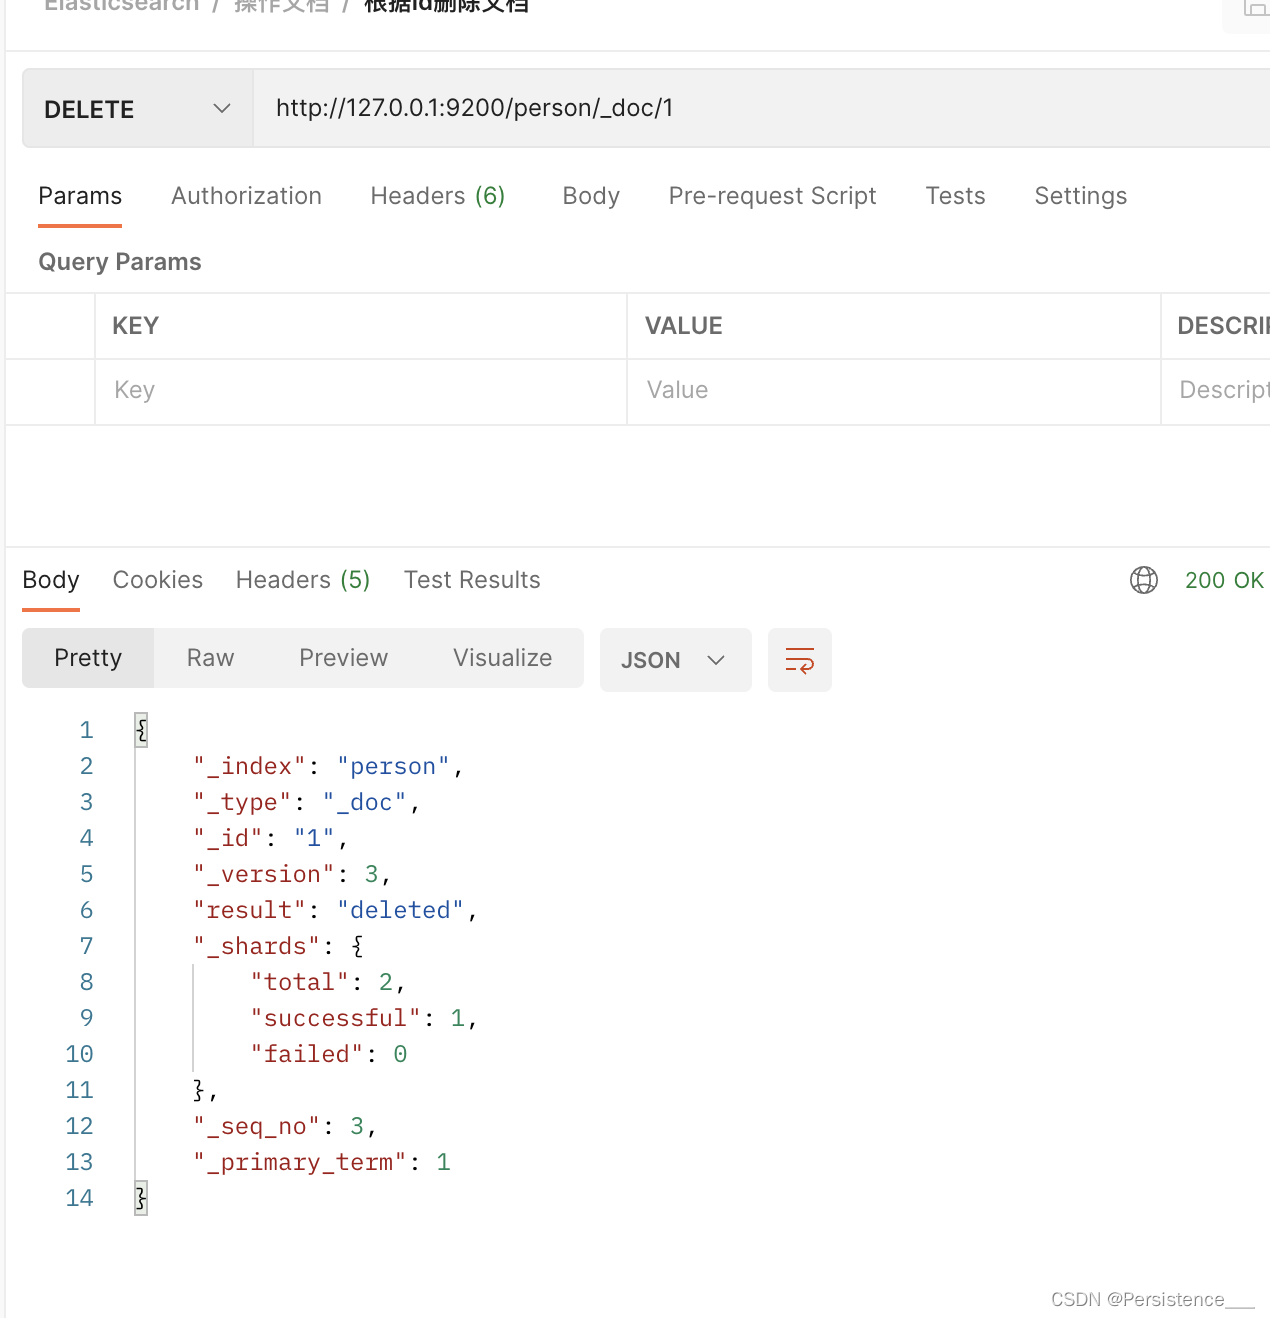Click the "failed" key in shards
Image resolution: width=1270 pixels, height=1318 pixels.
[x=306, y=1055]
